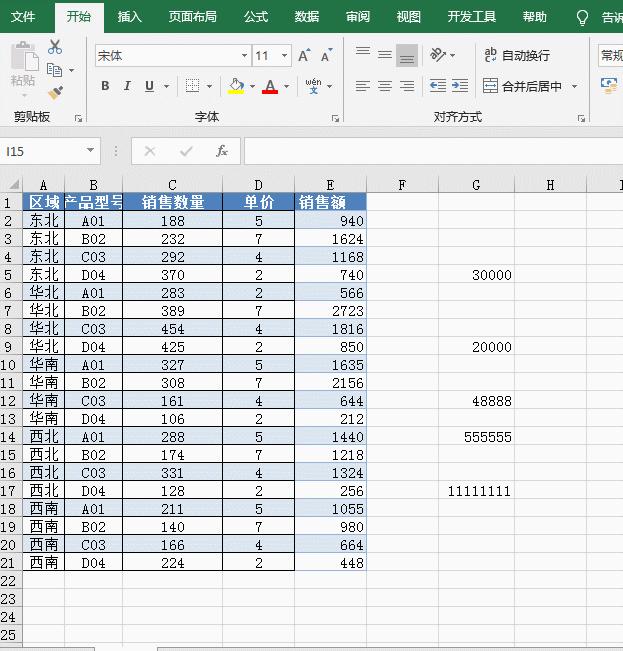Viewport: 623px width, 651px height.
Task: Open the Name Box dropdown arrow
Action: point(90,150)
